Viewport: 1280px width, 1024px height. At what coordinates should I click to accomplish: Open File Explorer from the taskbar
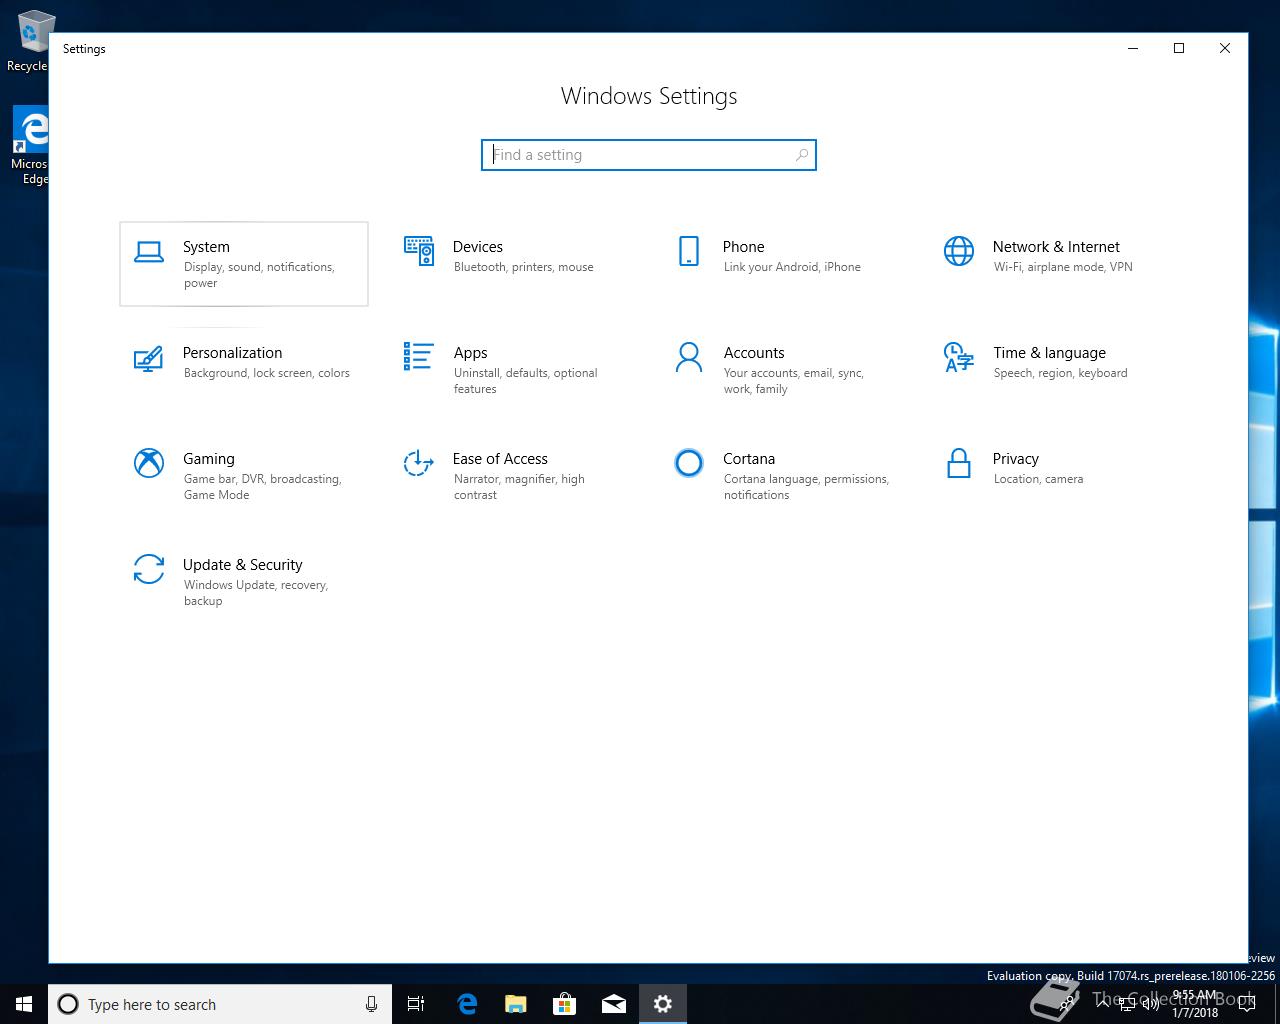point(515,1004)
